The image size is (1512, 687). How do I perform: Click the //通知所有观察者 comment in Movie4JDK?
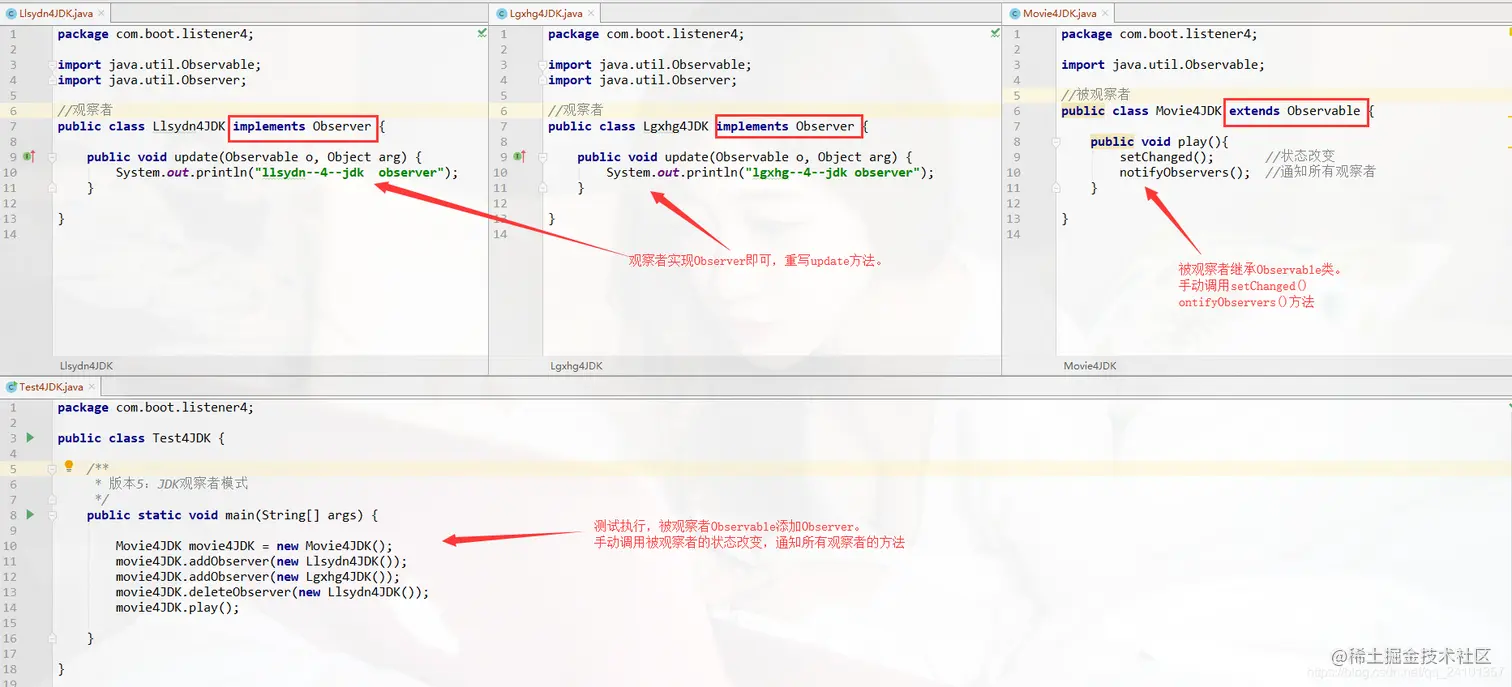pyautogui.click(x=1320, y=172)
